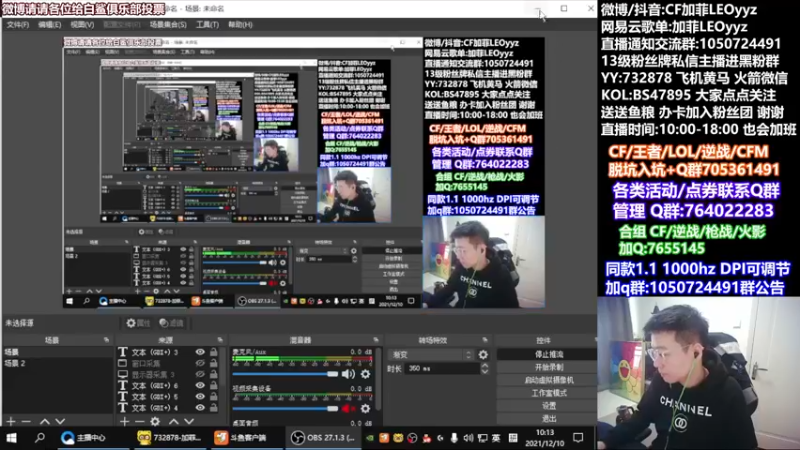The height and width of the screenshot is (450, 800).
Task: Add a new scene with plus icon
Action: [x=11, y=421]
